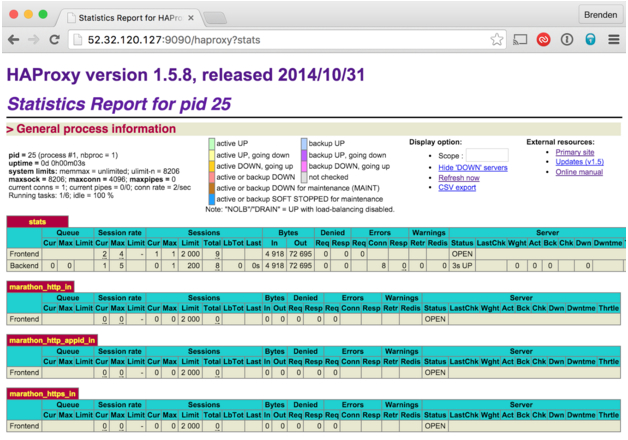Click the browser back arrow
Image resolution: width=628 pixels, height=440 pixels.
(14, 40)
